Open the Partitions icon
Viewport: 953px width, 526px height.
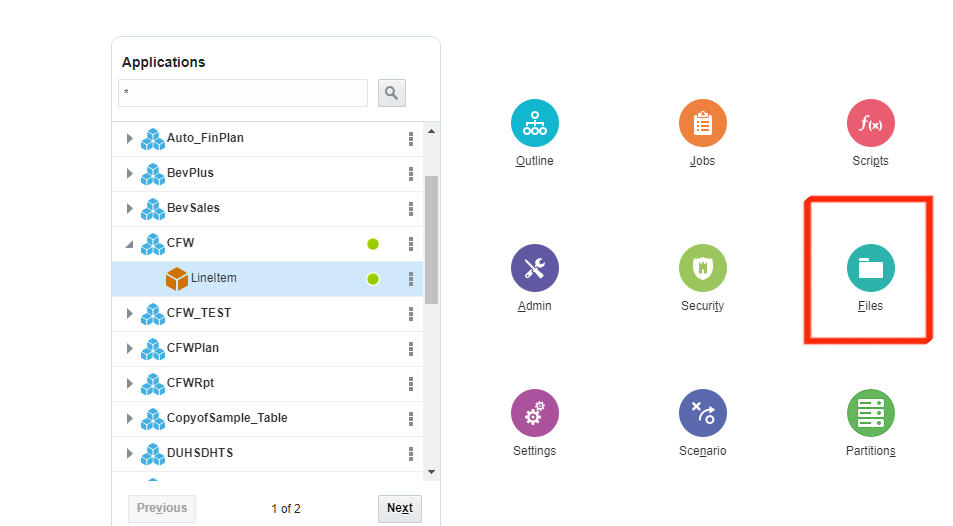870,413
